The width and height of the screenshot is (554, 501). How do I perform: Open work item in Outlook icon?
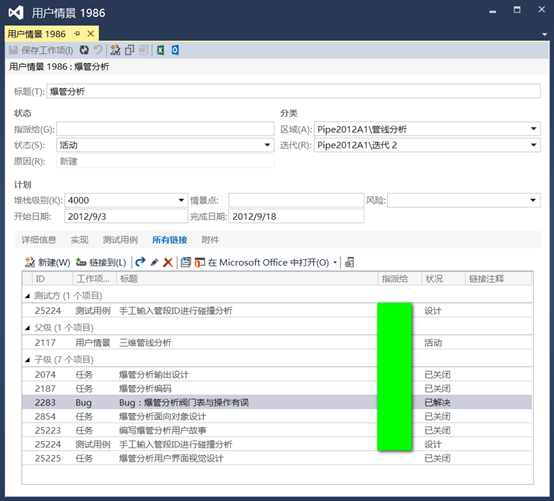(175, 50)
